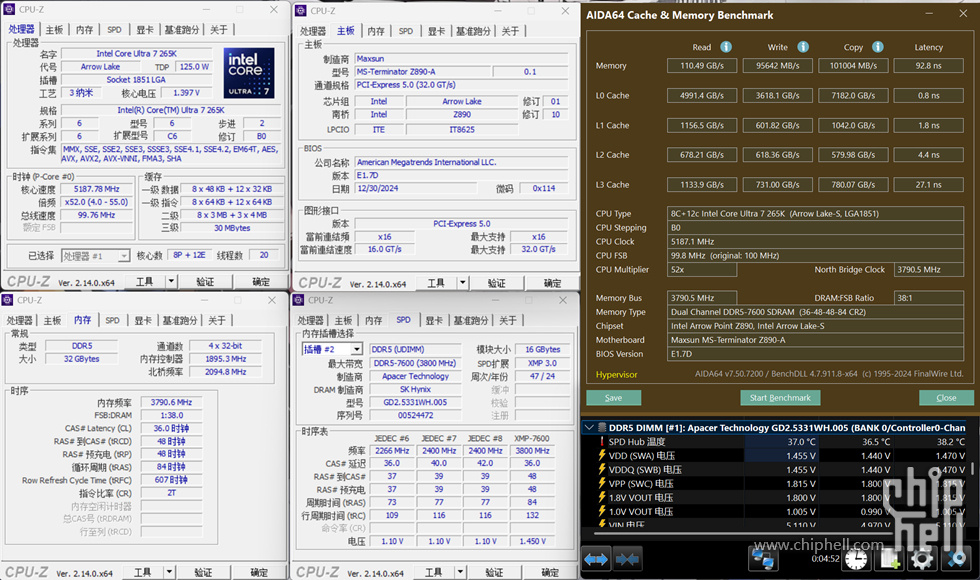Switch to 主板 tab in processor CPU-Z window

click(x=54, y=29)
